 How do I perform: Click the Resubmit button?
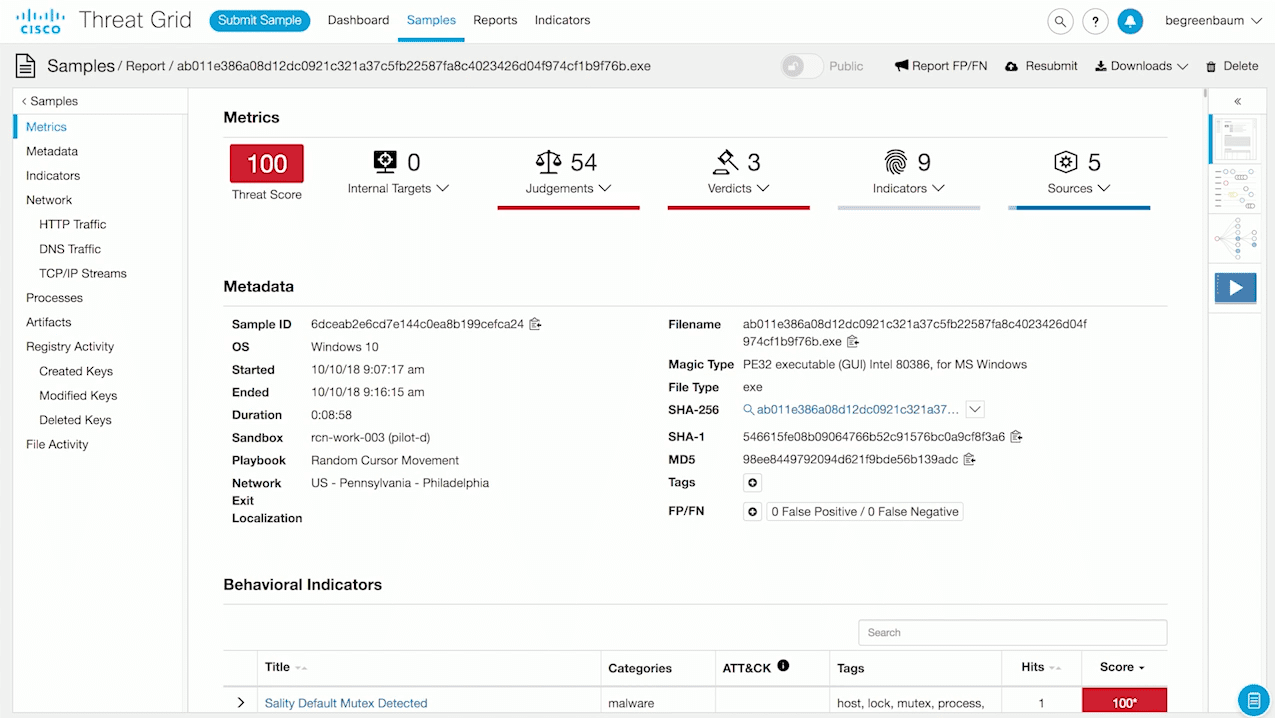(x=1041, y=66)
